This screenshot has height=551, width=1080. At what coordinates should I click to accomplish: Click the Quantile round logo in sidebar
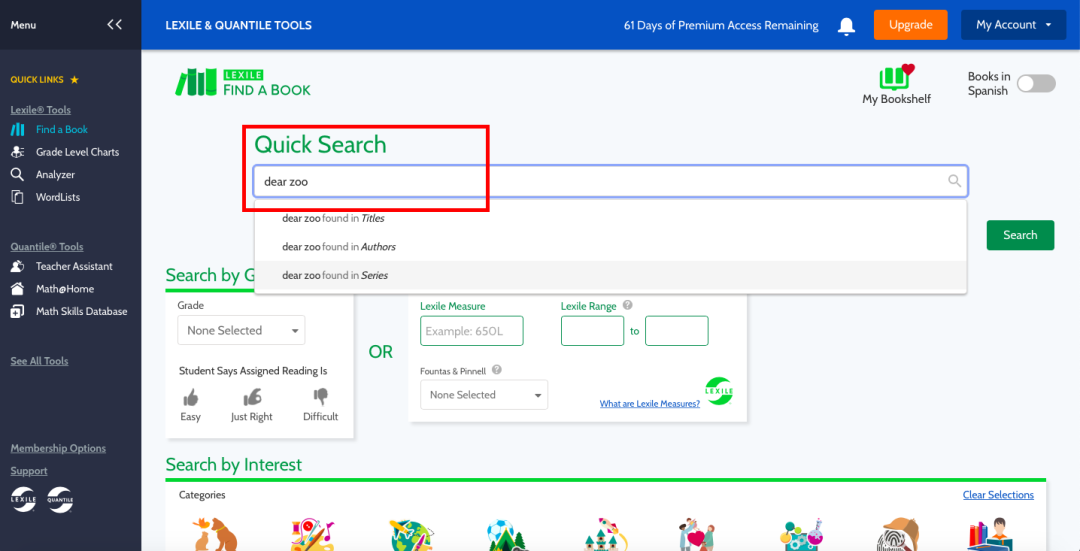(60, 499)
